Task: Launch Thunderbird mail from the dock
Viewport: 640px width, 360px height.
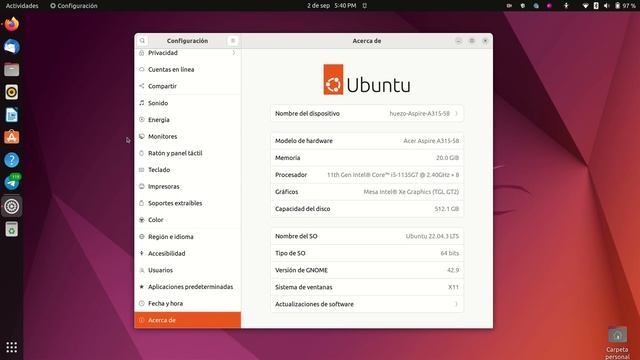Action: pyautogui.click(x=11, y=47)
